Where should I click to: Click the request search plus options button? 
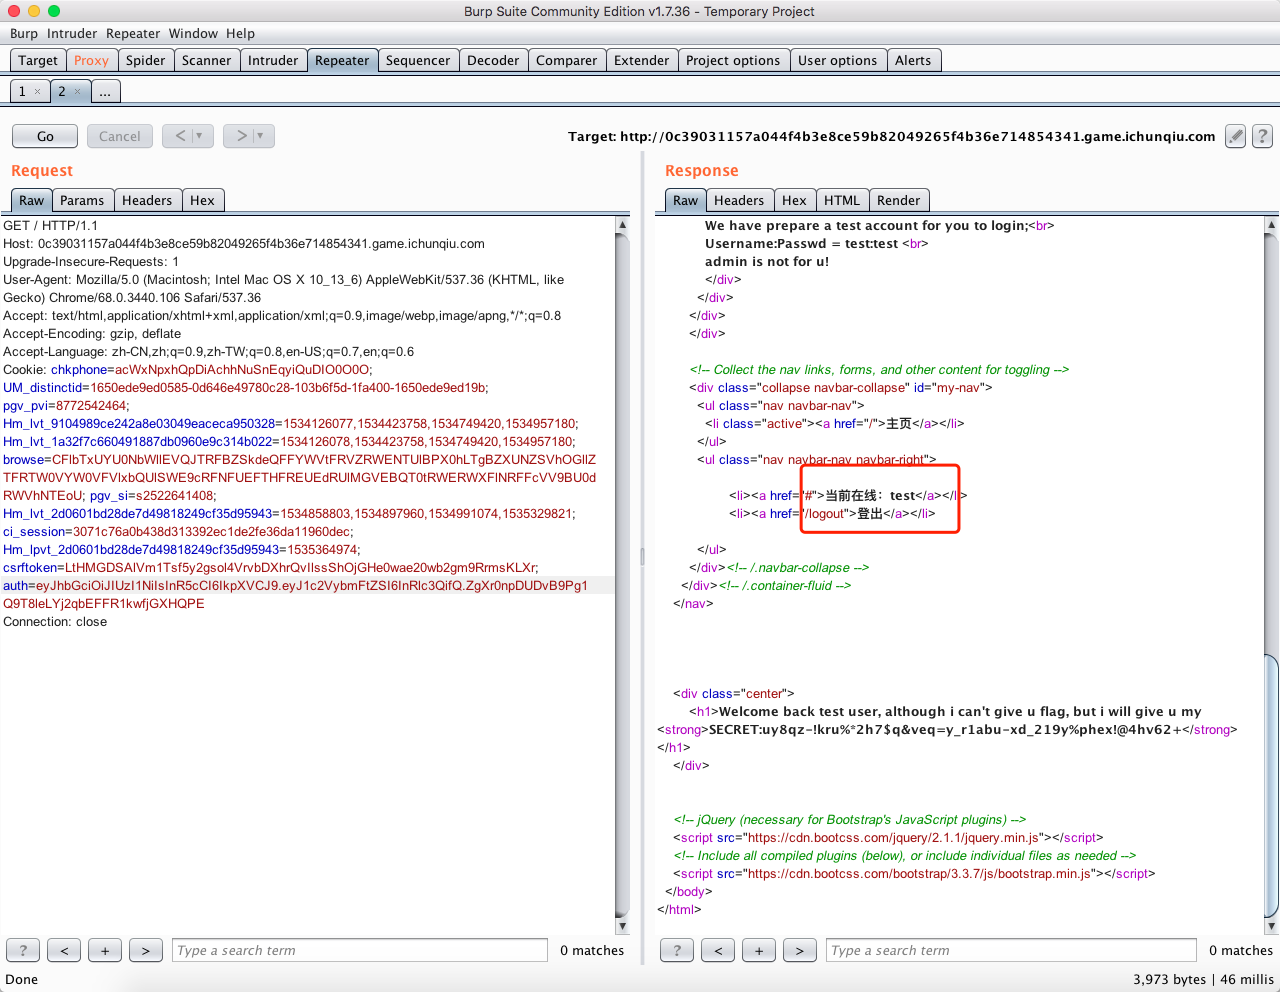point(105,950)
